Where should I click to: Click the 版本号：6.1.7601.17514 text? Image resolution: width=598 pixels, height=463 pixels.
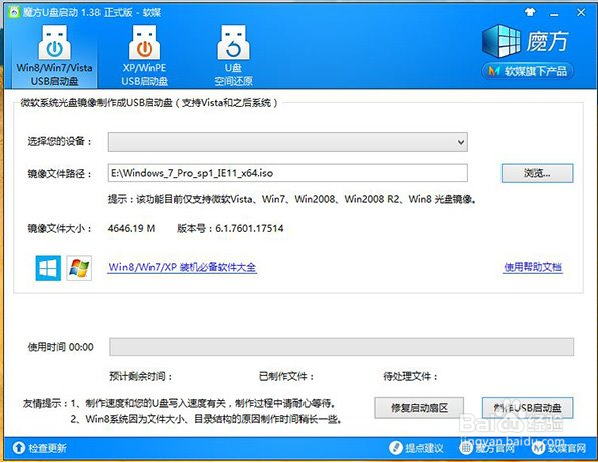(x=230, y=228)
